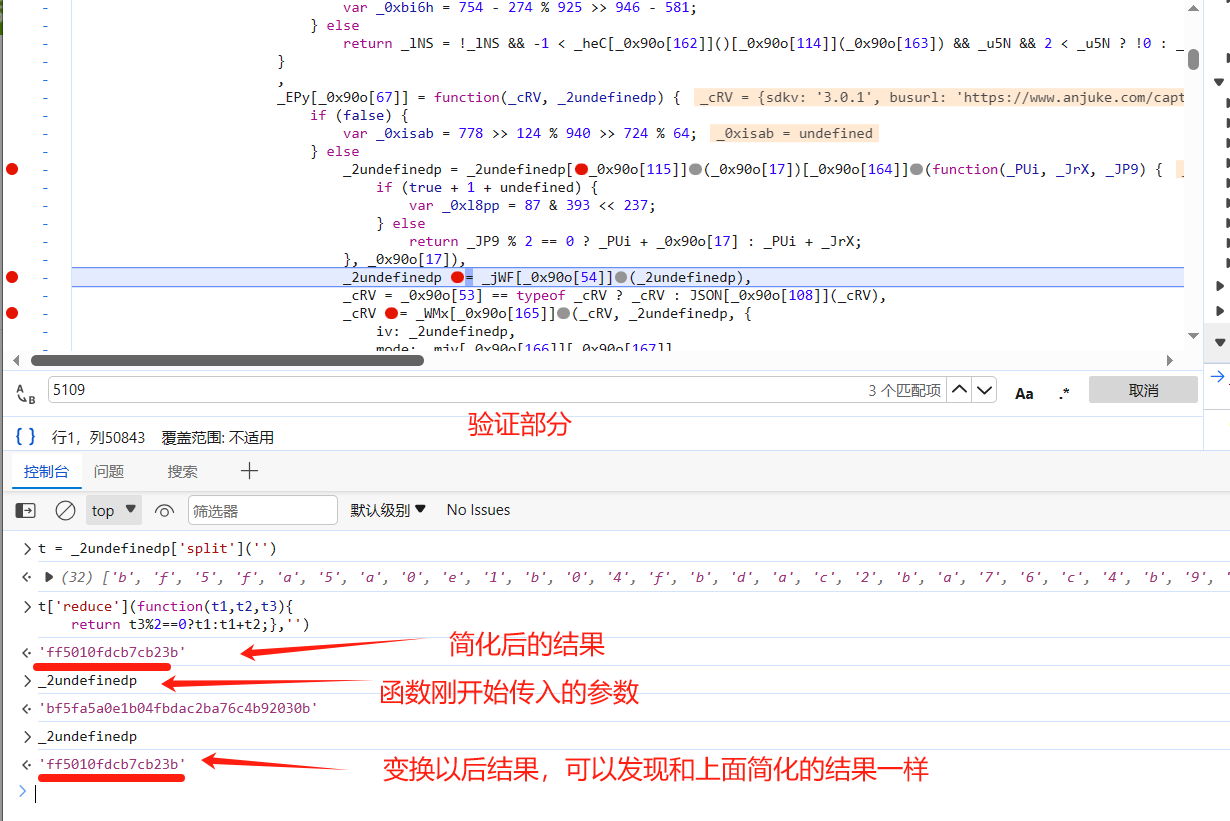
Task: Click the horizontal scrollbar thumb of code editor
Action: (227, 360)
